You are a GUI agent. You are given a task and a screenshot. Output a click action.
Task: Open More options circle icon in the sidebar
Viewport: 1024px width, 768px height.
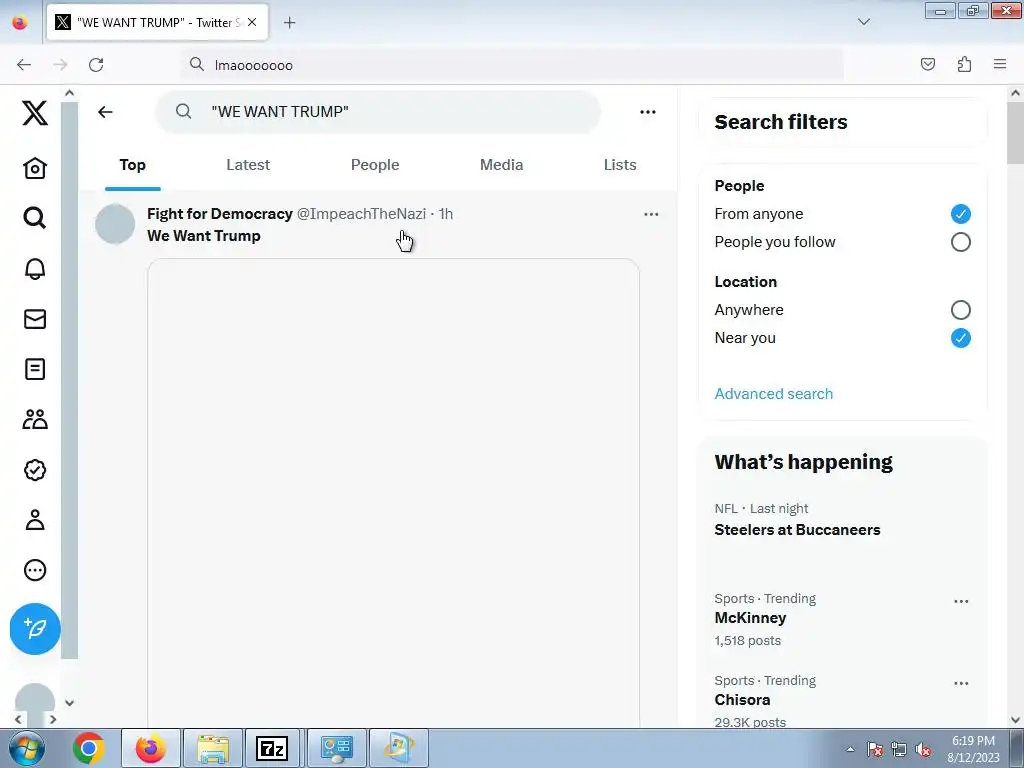pos(35,570)
